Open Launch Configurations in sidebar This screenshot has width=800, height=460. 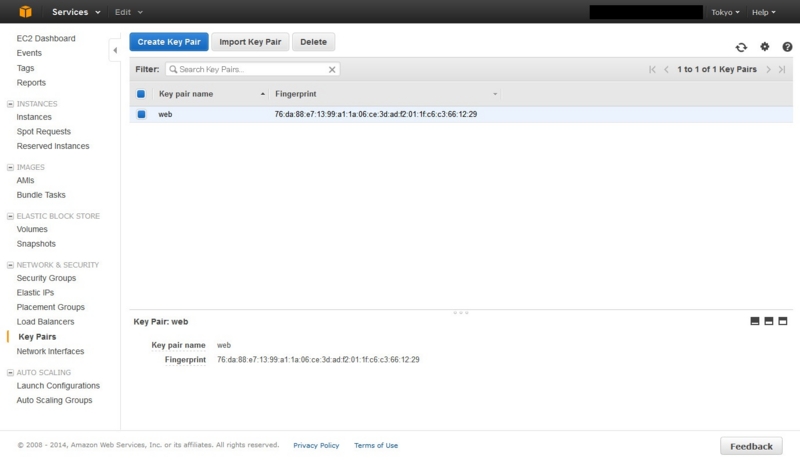click(x=58, y=386)
